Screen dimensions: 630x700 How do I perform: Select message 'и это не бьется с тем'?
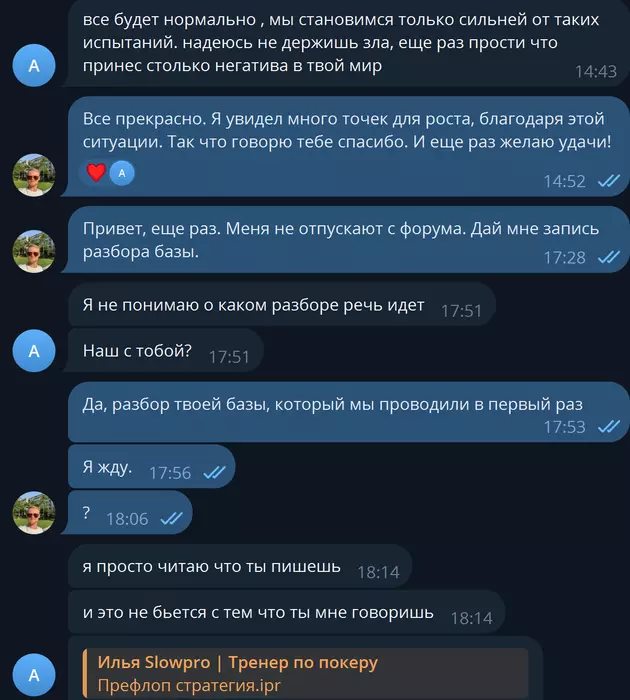[x=286, y=612]
